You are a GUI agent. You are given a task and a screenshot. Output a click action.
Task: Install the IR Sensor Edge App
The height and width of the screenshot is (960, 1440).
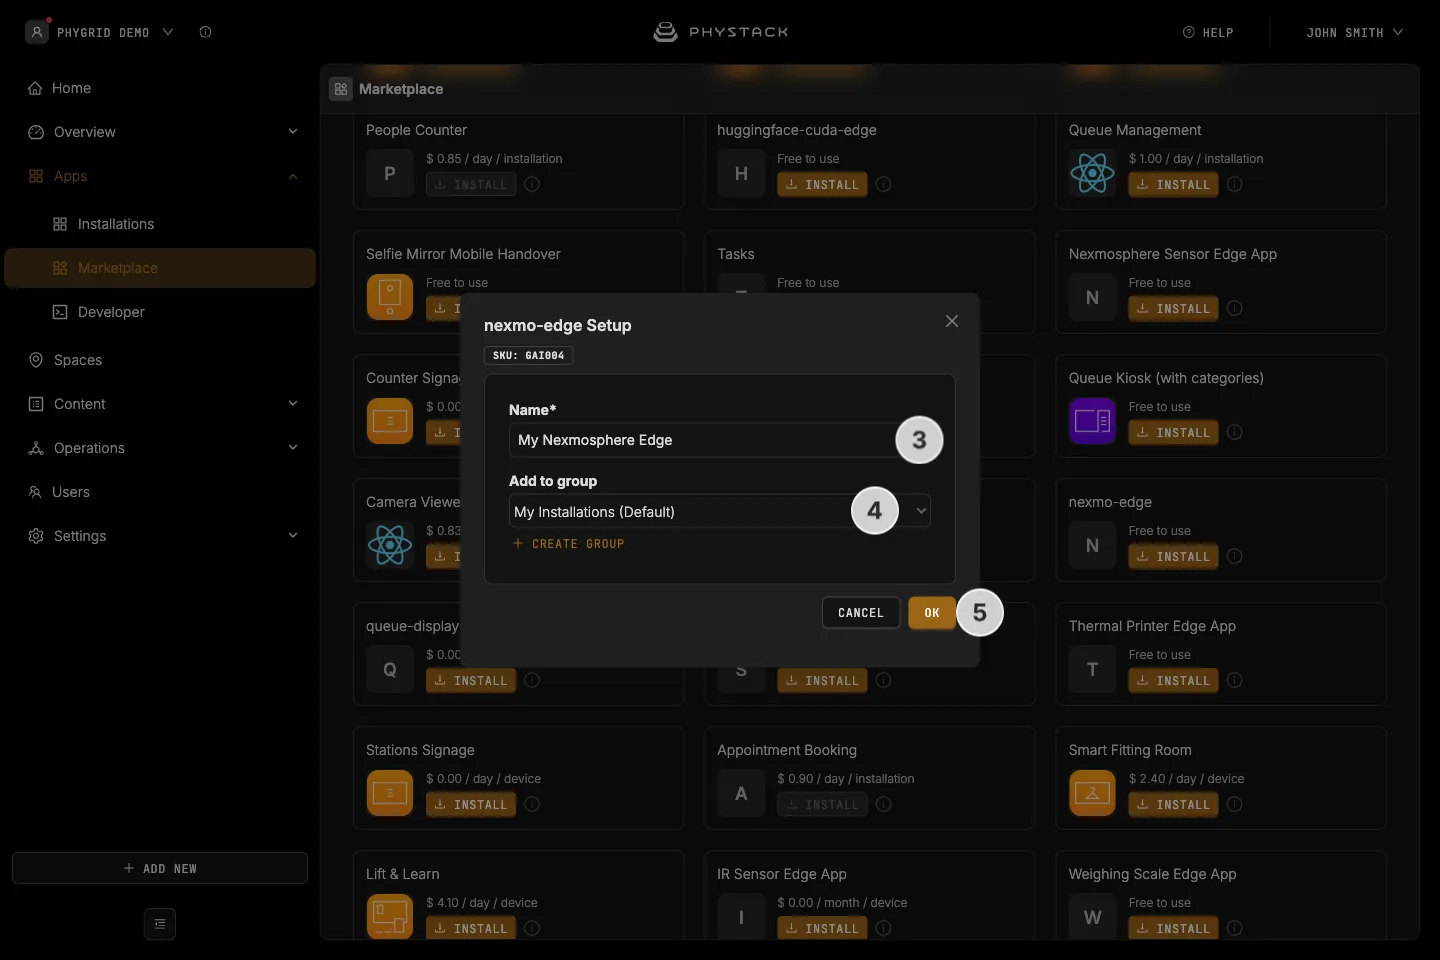[822, 928]
